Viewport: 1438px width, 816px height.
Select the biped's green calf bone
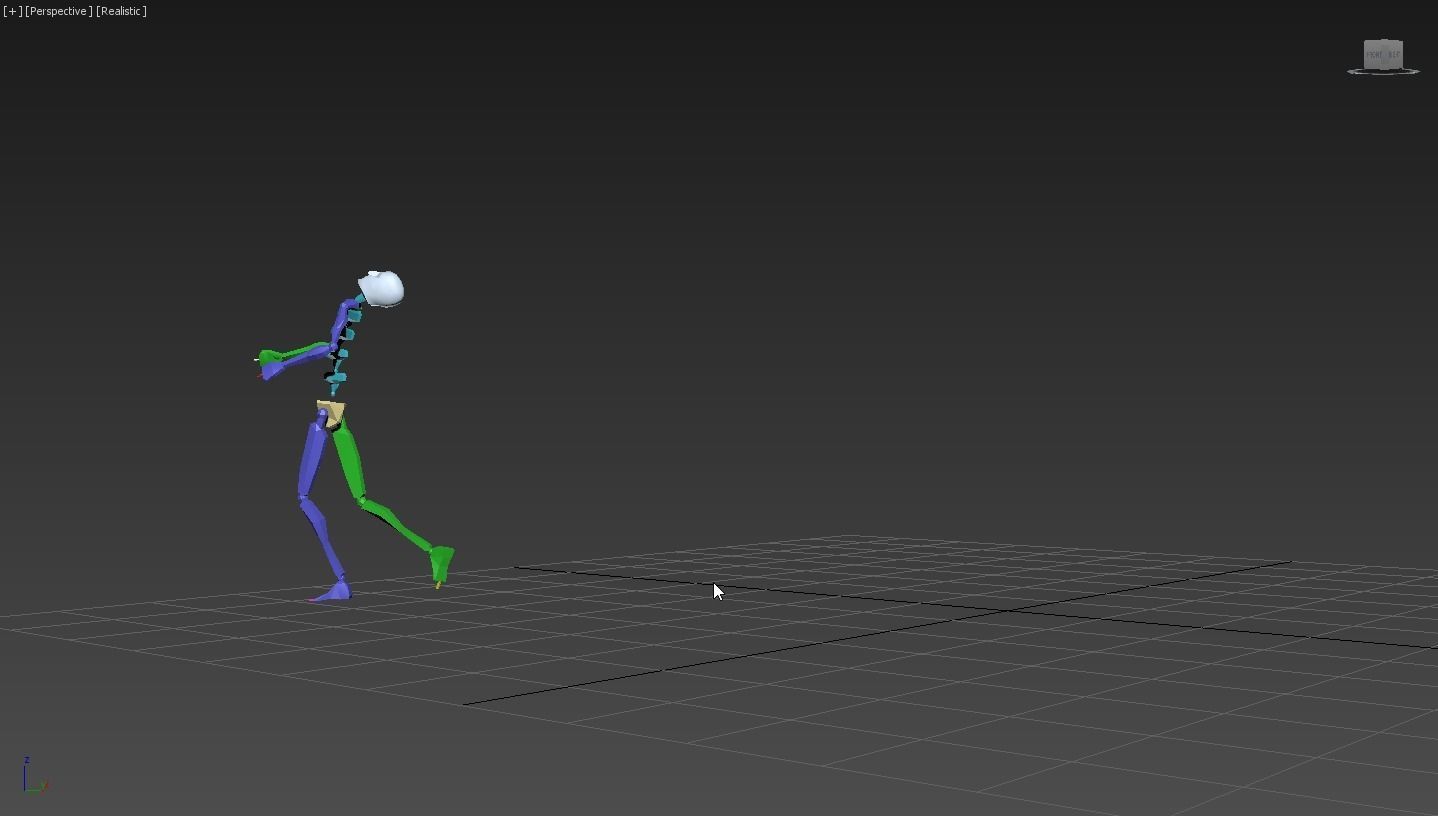(x=397, y=524)
